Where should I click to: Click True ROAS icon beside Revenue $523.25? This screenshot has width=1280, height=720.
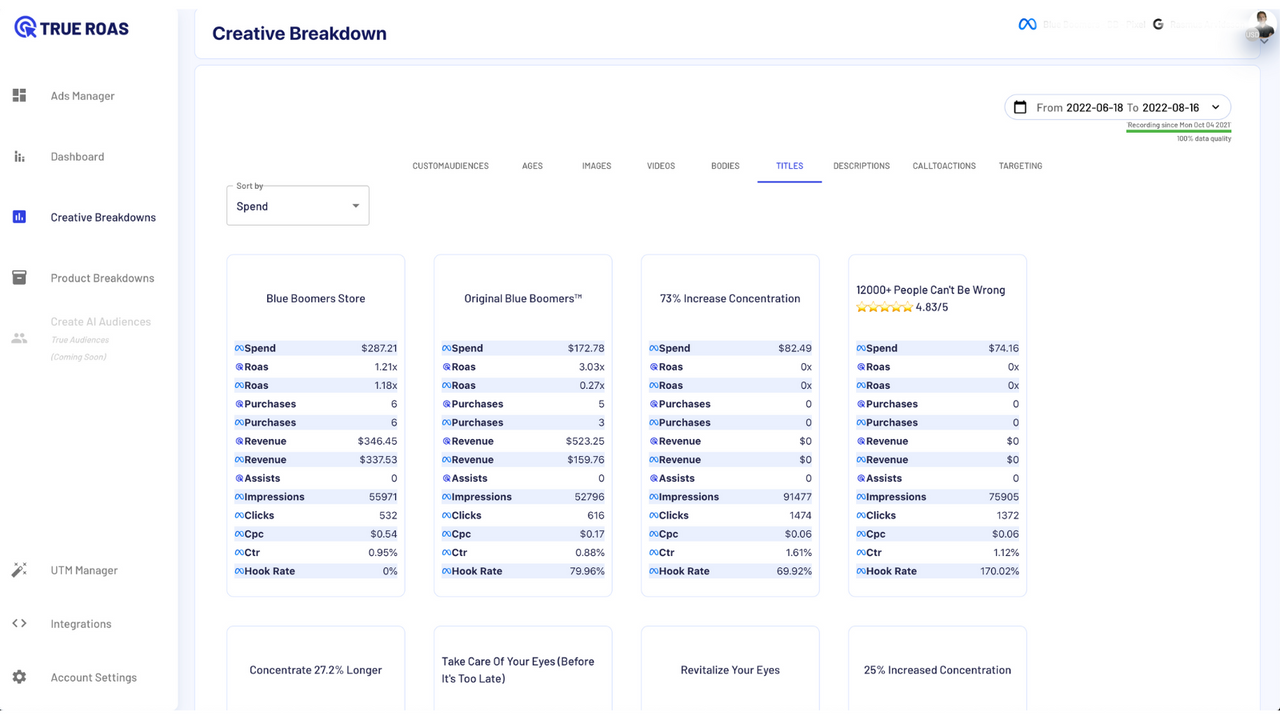[x=447, y=441]
